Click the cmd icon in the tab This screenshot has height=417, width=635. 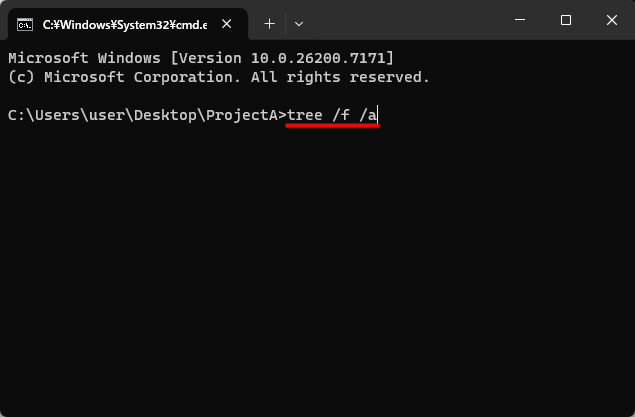coord(25,22)
